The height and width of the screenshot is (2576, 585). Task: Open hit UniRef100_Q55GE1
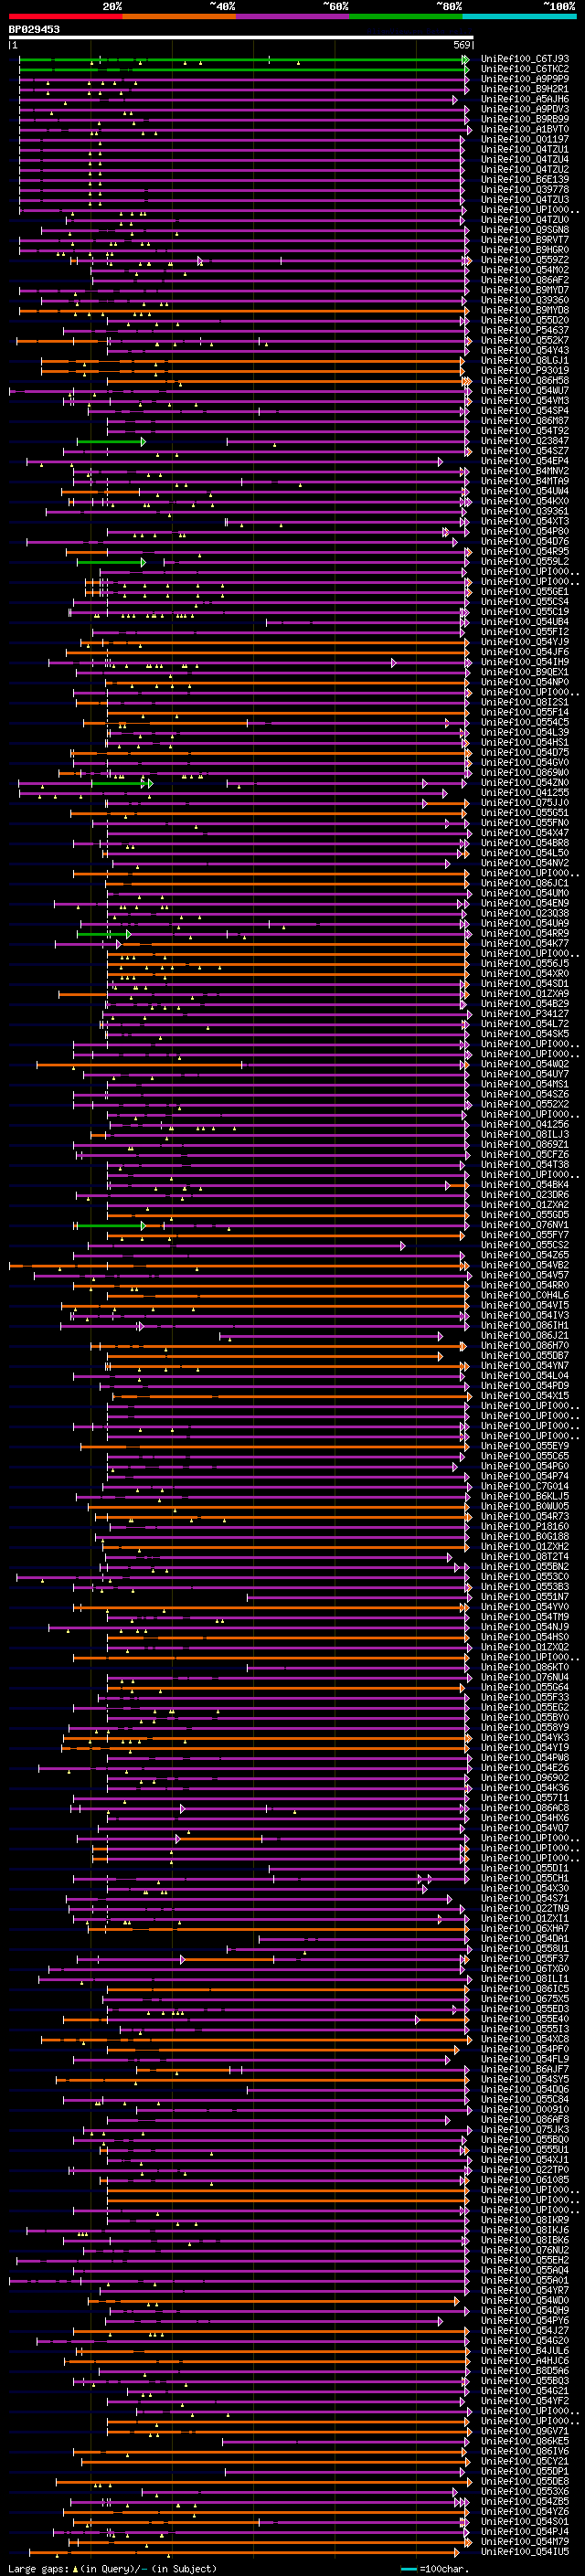point(525,592)
